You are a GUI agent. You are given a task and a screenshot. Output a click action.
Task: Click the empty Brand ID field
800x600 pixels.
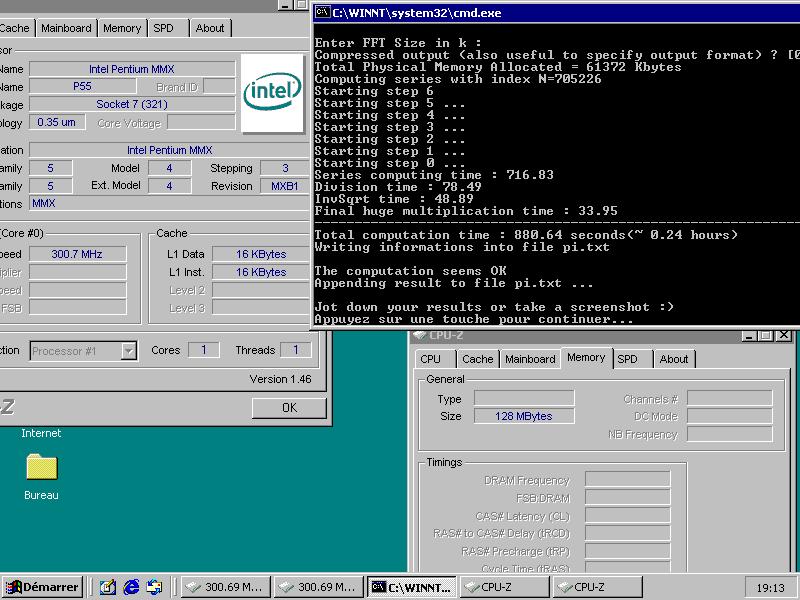click(219, 86)
